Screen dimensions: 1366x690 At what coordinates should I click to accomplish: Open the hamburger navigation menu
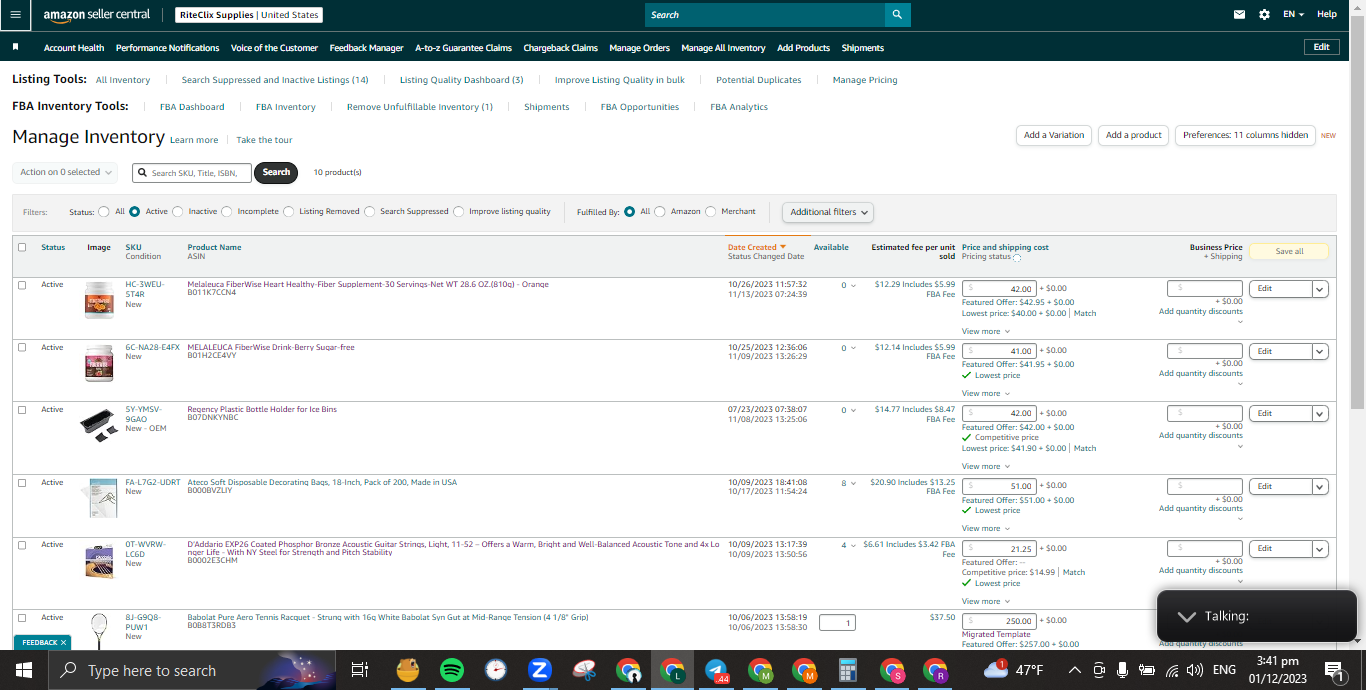[17, 14]
